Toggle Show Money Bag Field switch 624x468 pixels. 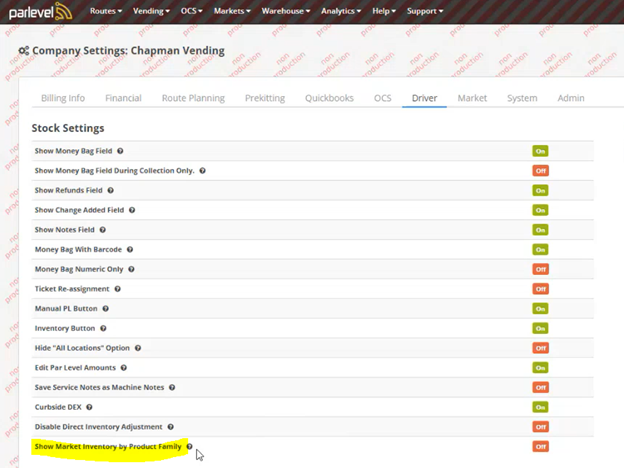coord(540,151)
